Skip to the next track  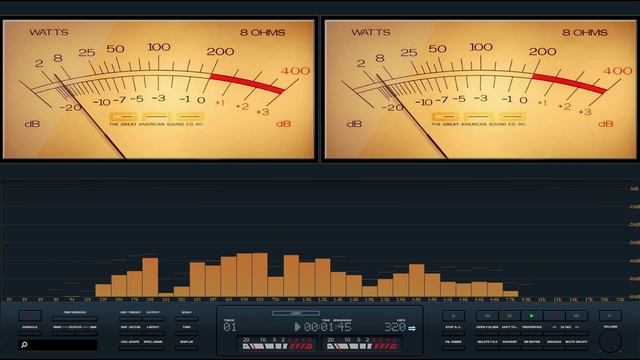[576, 316]
